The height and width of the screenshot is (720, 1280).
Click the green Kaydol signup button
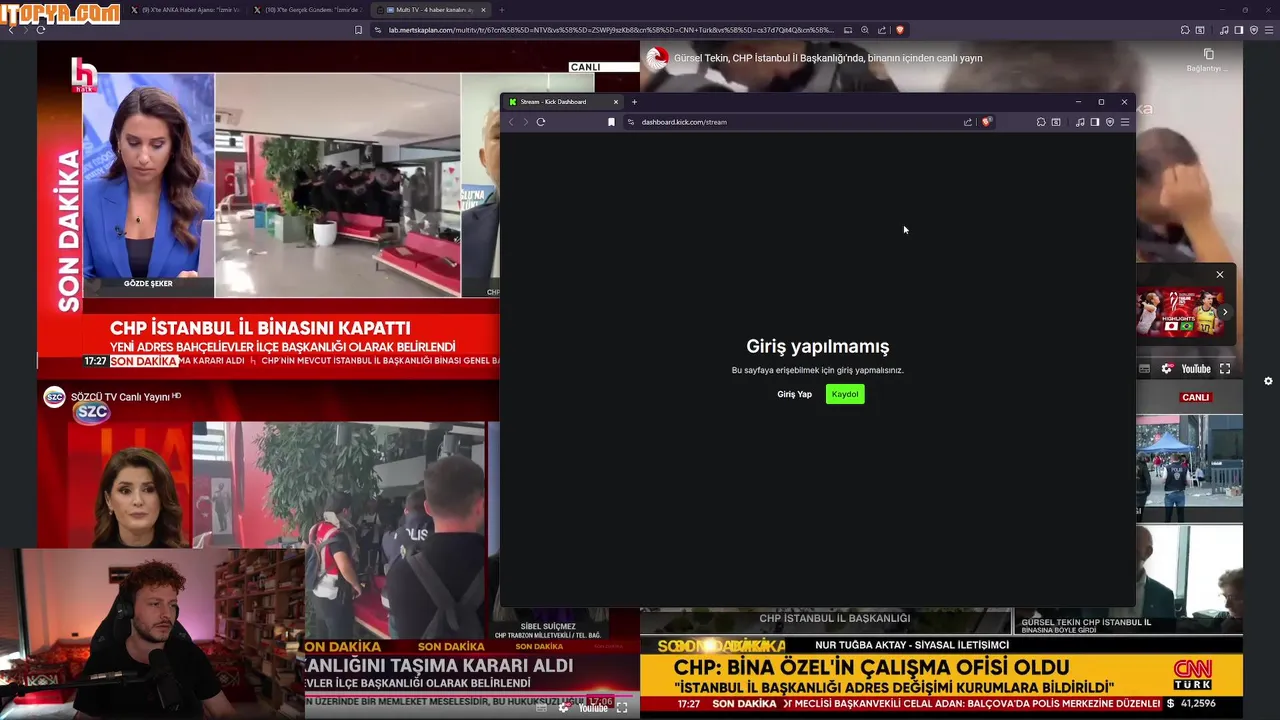point(845,394)
